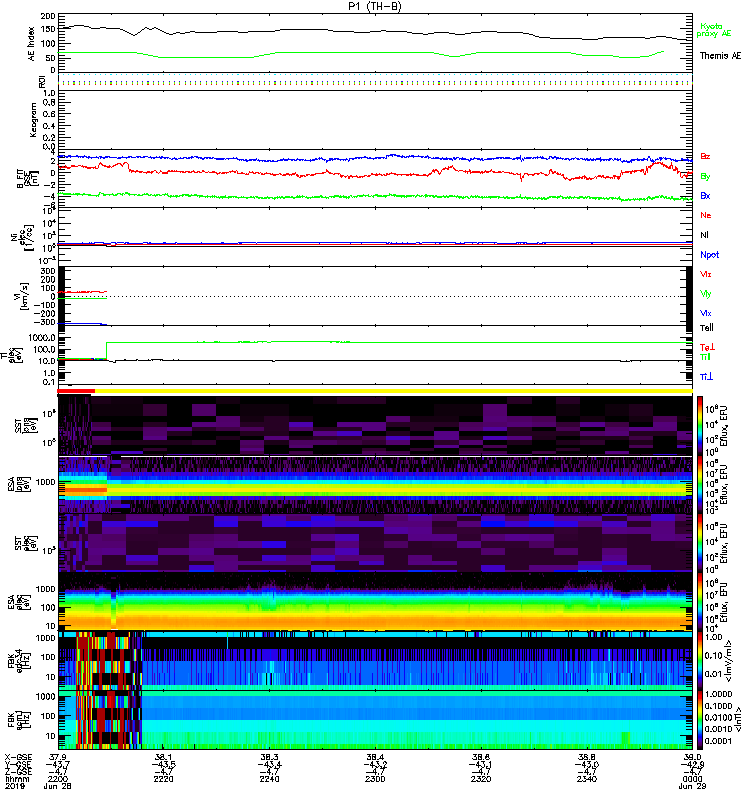Select the "2300" time tick label
Image resolution: width=750 pixels, height=800 pixels.
[x=375, y=779]
